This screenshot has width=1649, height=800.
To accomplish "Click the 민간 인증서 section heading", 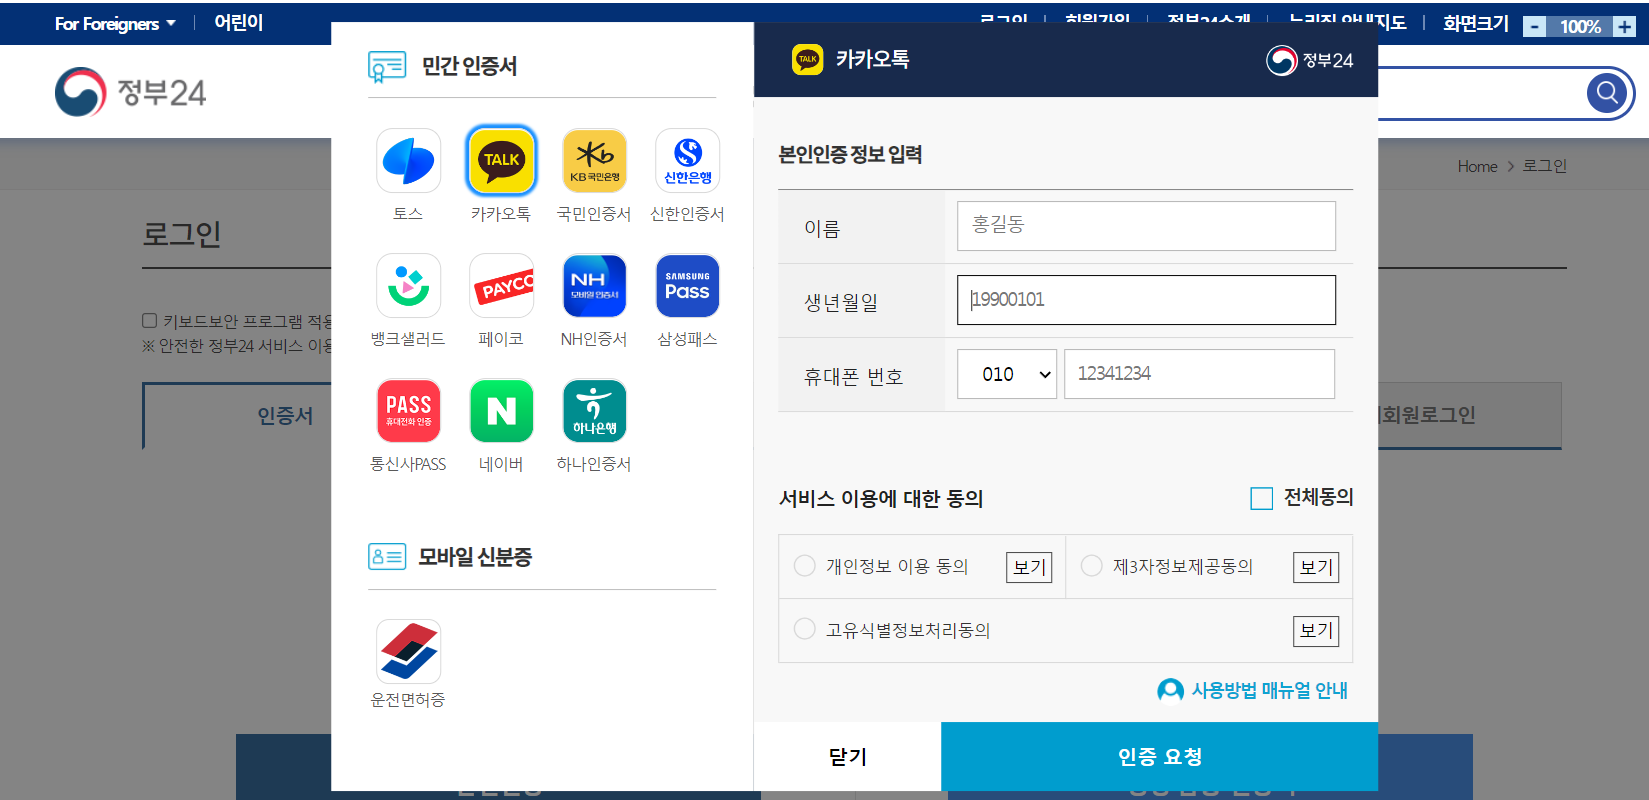I will coord(469,66).
